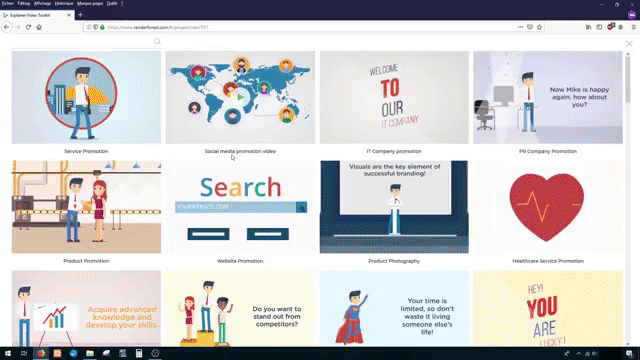Open the page actions three-dots menu

(x=520, y=27)
